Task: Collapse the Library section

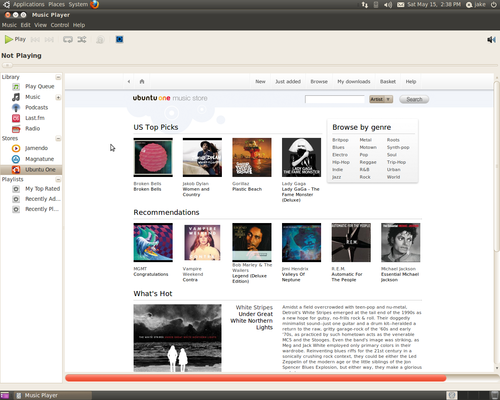Action: [x=58, y=77]
